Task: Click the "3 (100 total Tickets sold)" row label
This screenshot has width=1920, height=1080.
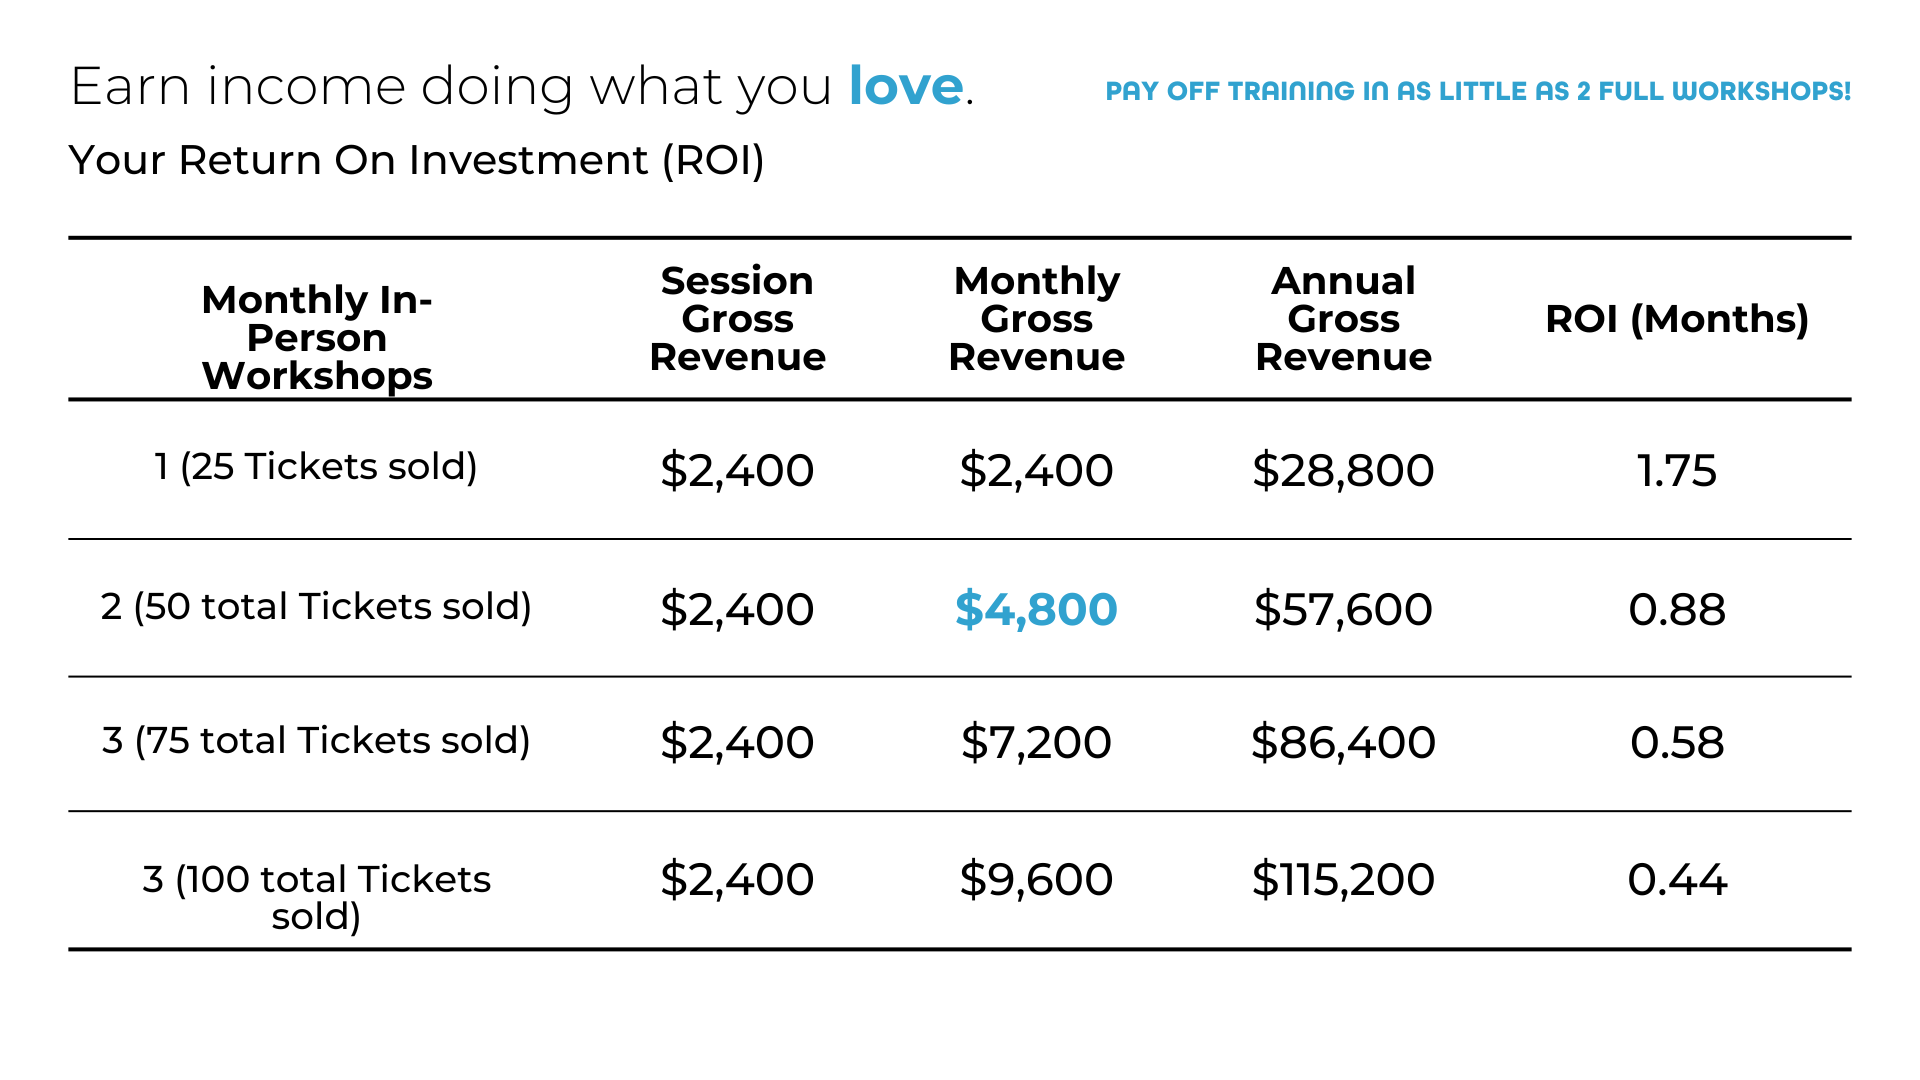Action: [x=316, y=897]
